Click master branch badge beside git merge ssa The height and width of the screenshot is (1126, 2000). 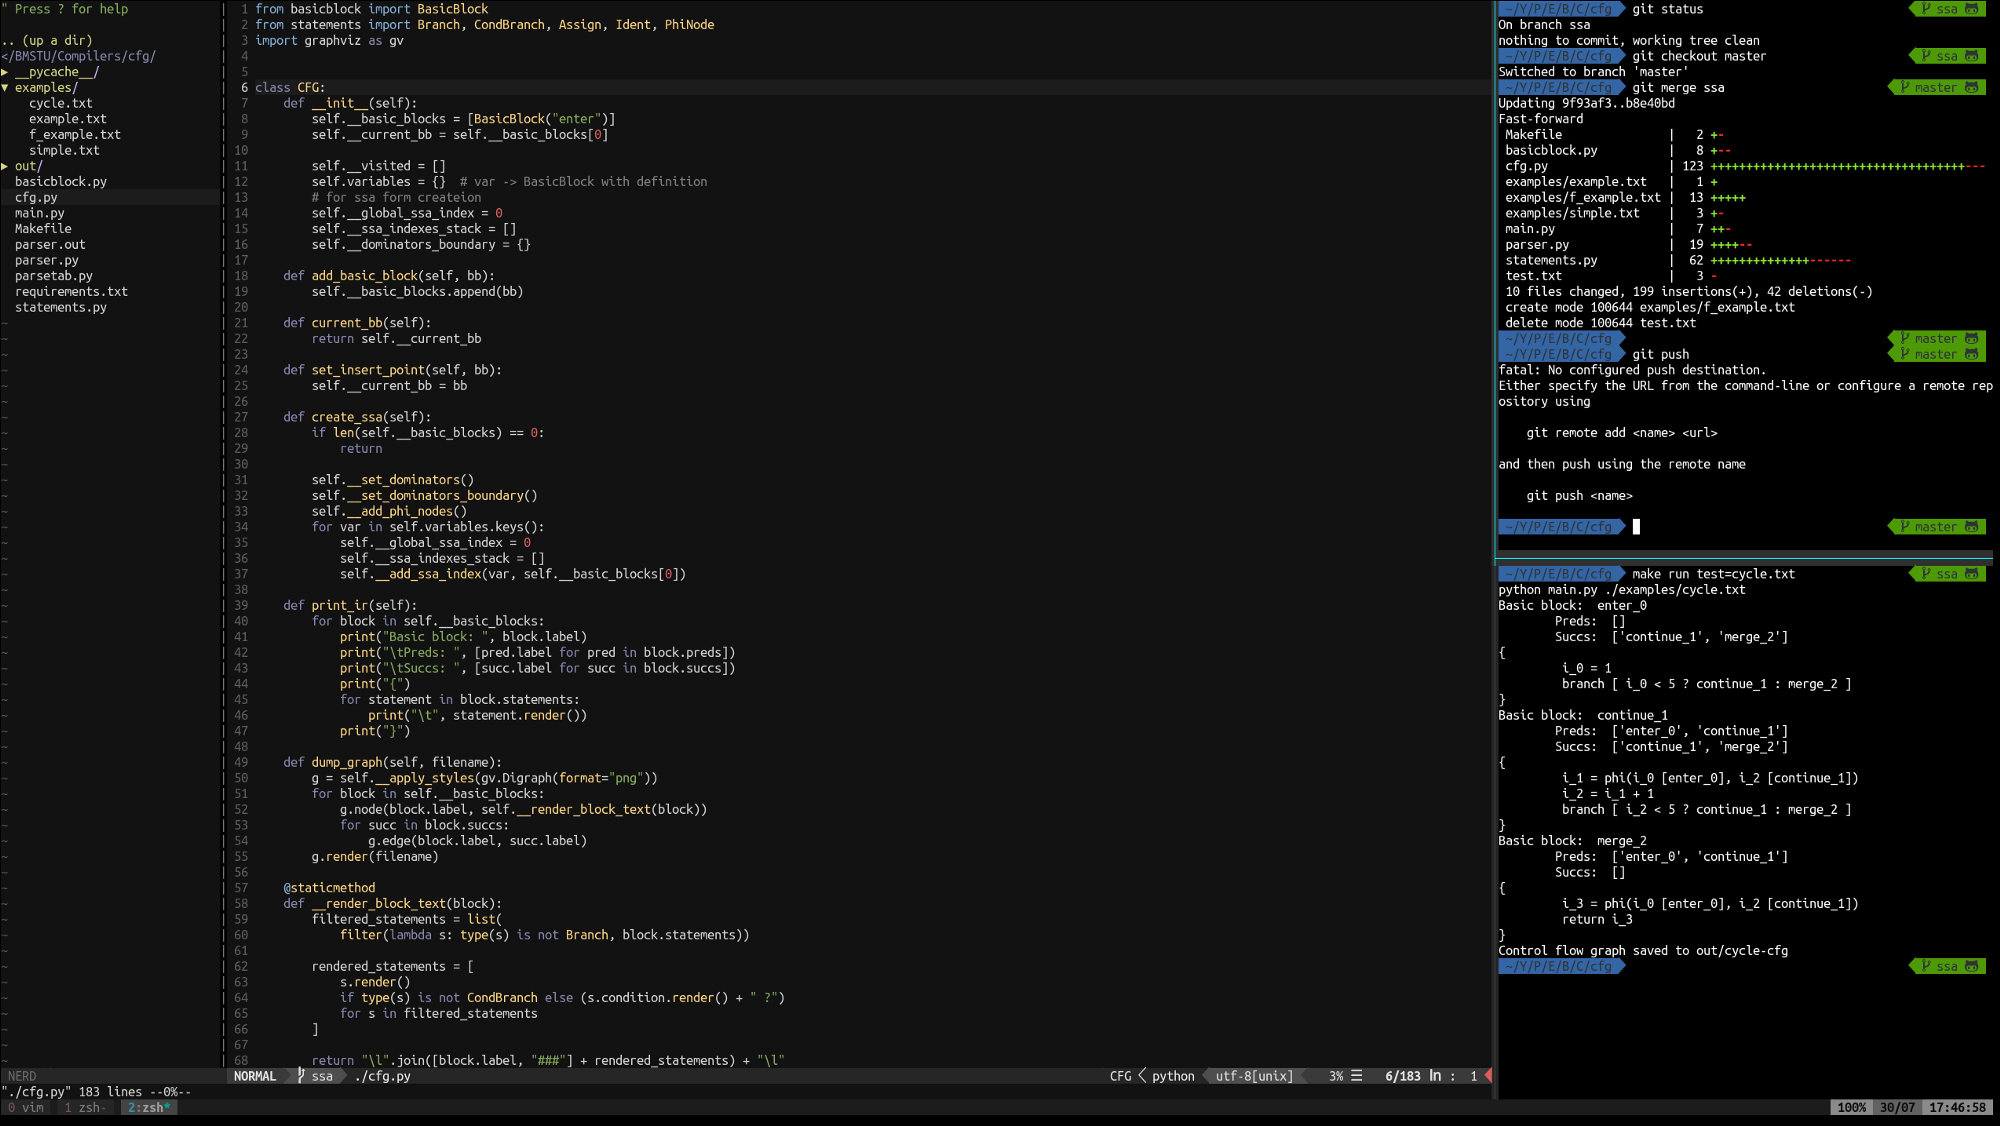[1938, 88]
